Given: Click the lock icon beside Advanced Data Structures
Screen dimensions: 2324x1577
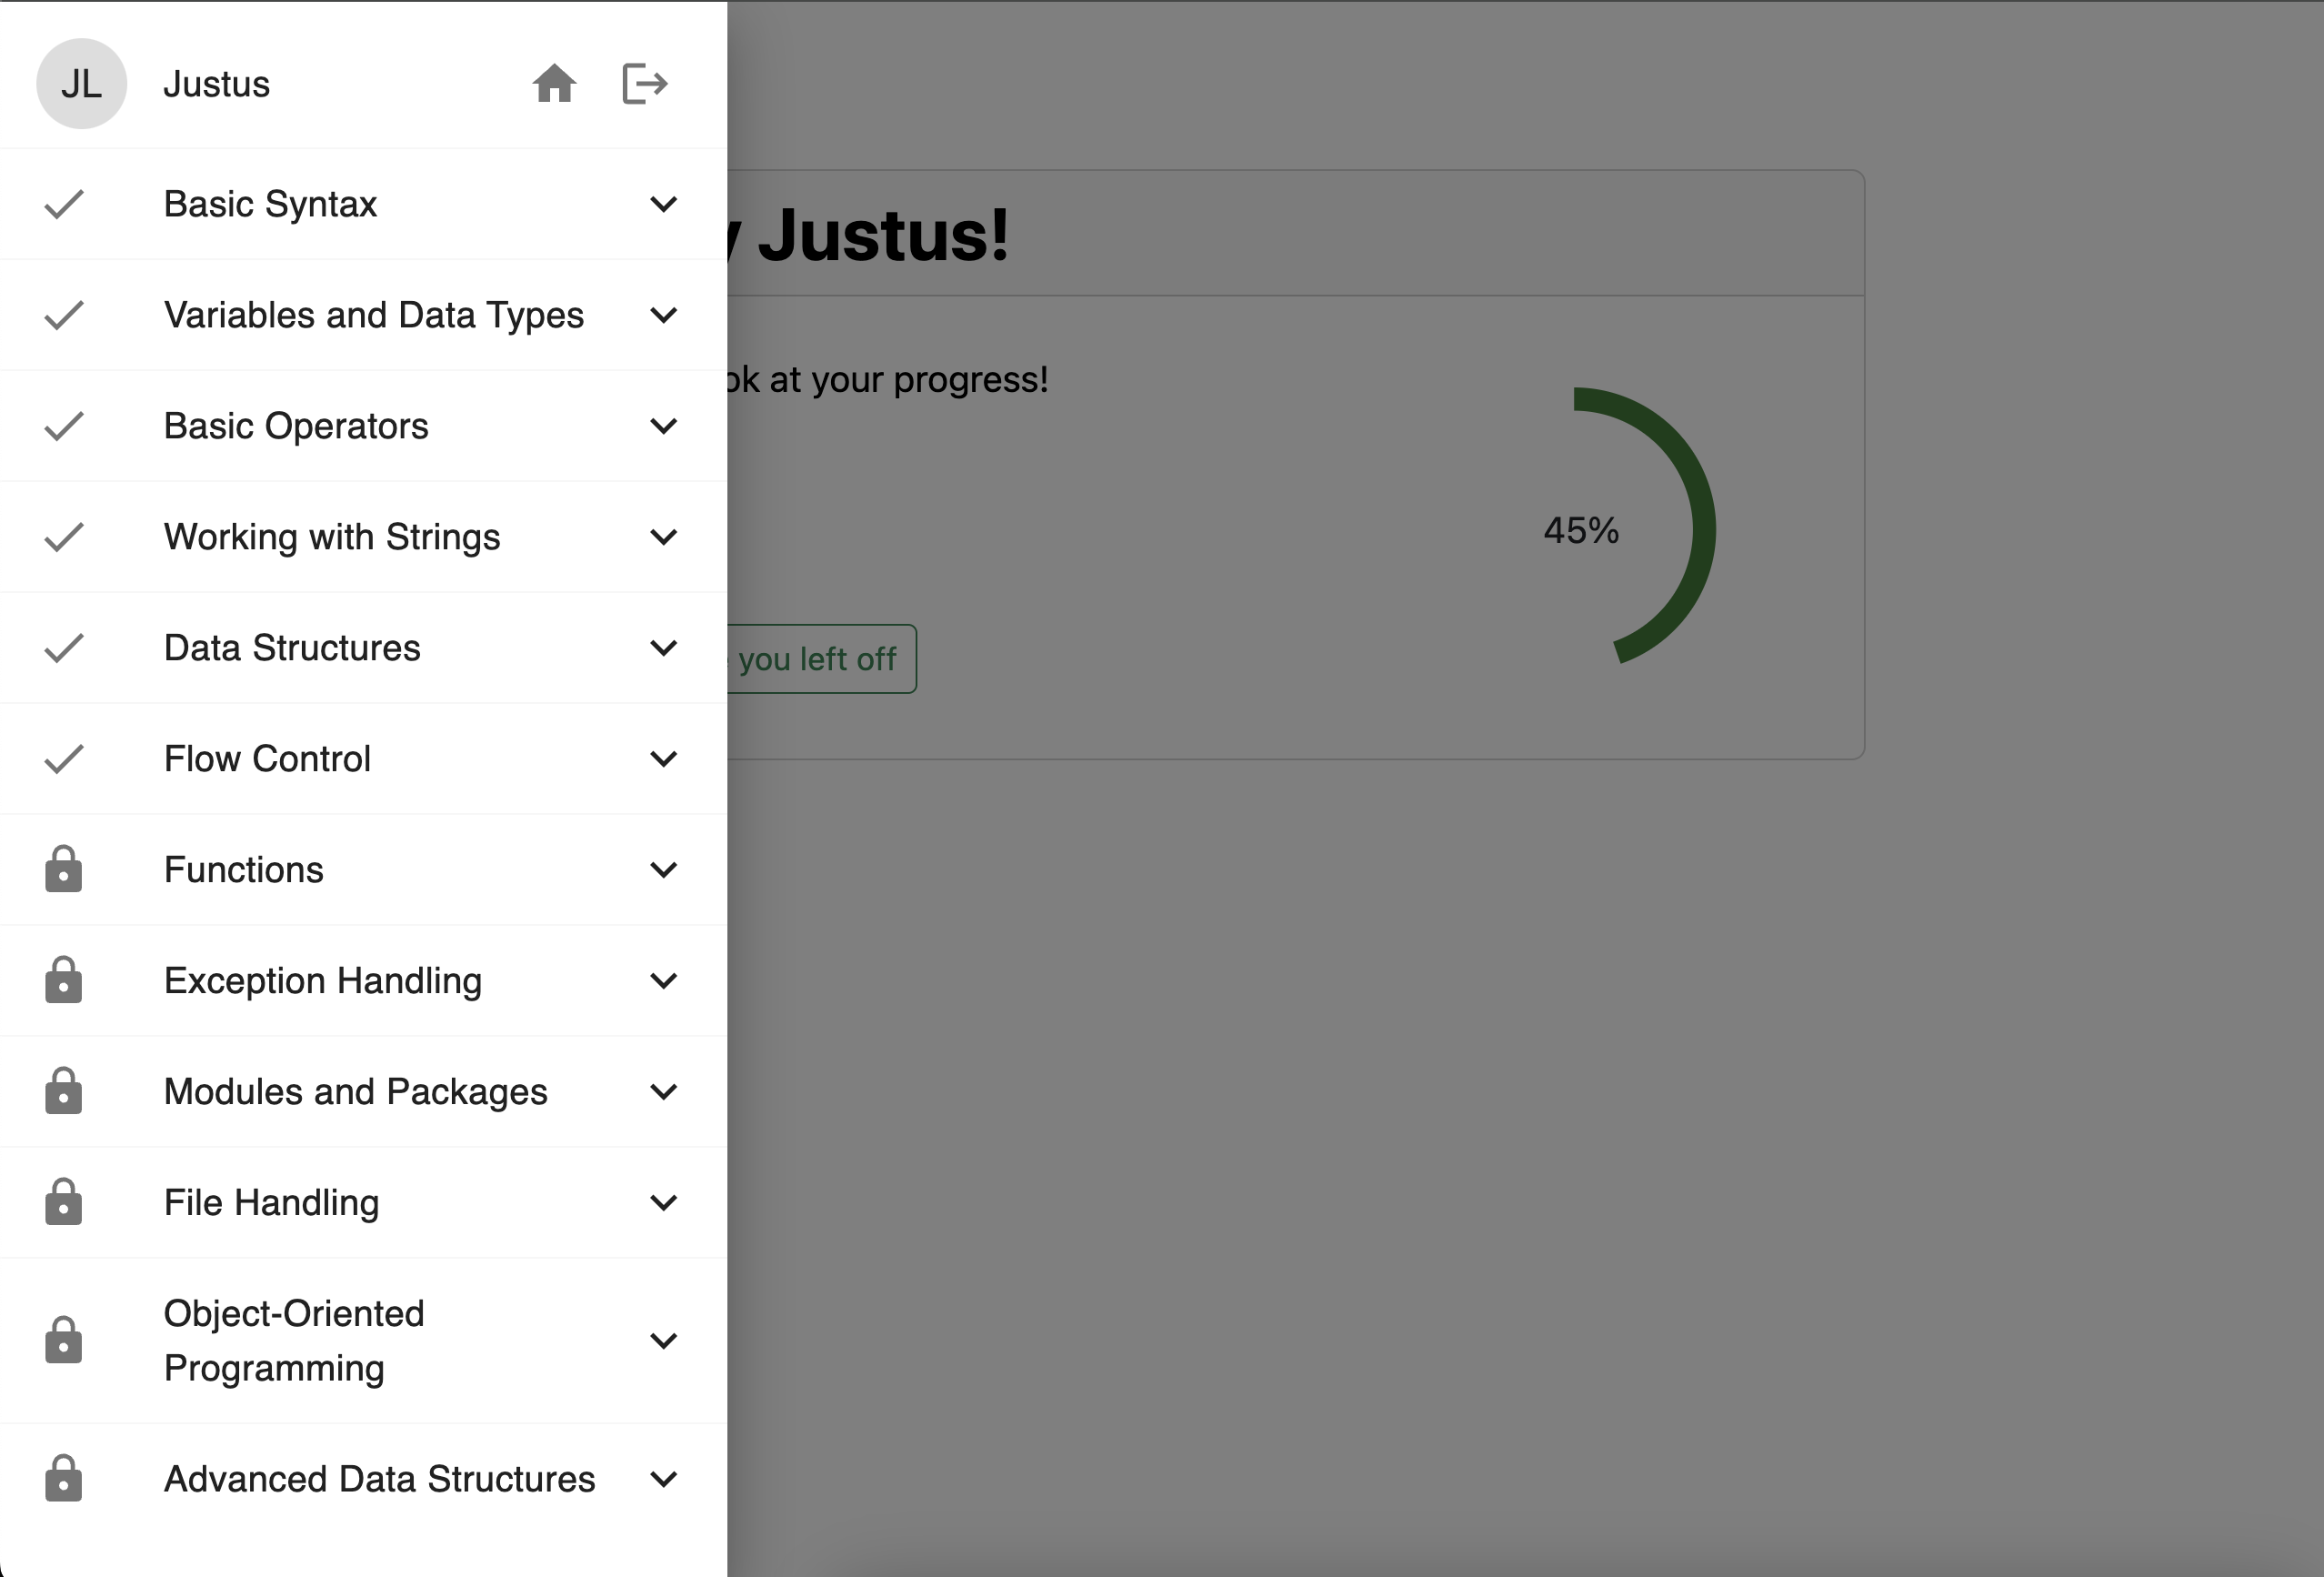Looking at the screenshot, I should [x=63, y=1478].
